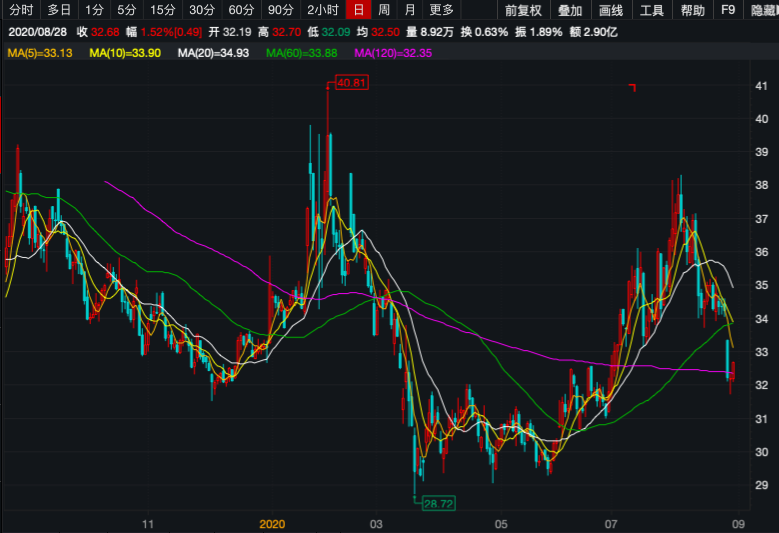The width and height of the screenshot is (779, 533).
Task: Set the period to 30分
Action: click(201, 10)
